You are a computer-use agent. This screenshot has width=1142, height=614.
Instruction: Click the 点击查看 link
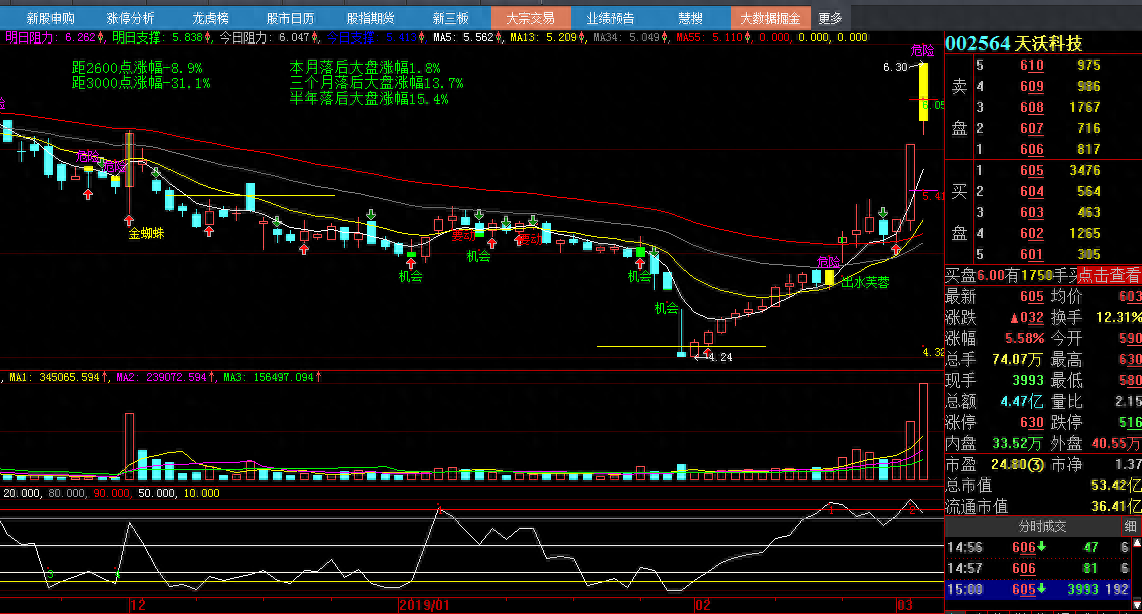1108,275
